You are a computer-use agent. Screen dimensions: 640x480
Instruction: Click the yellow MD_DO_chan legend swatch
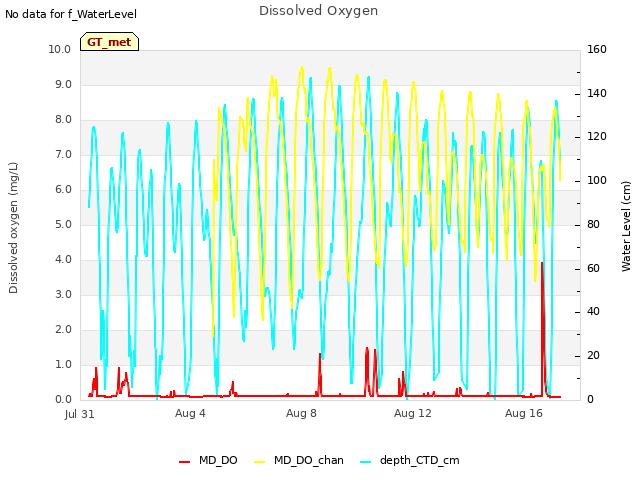click(x=259, y=462)
